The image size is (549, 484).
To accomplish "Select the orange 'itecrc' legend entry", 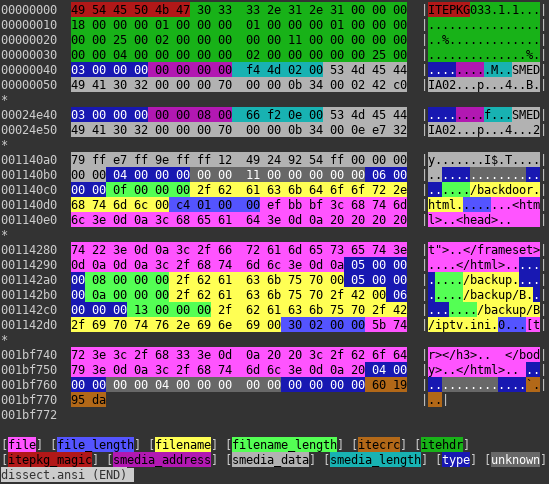I will pos(379,445).
